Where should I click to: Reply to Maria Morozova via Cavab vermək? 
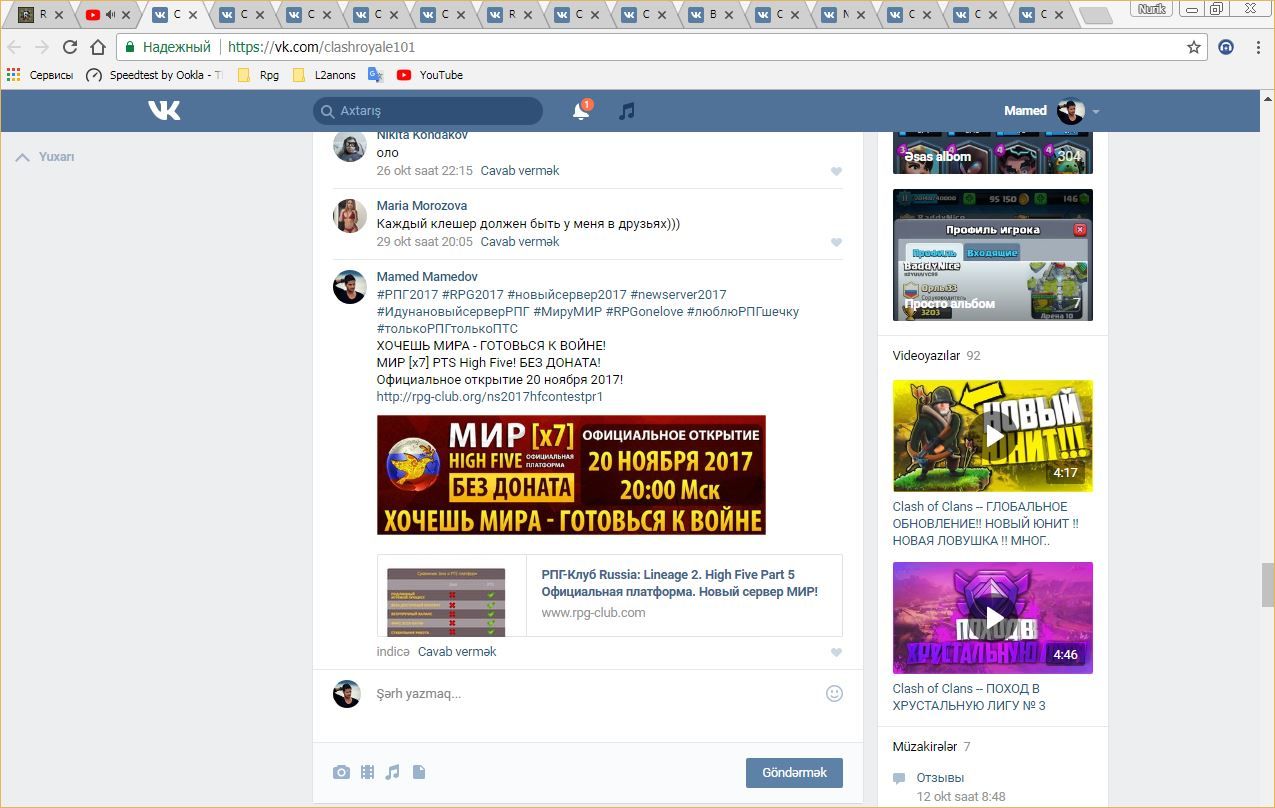click(x=520, y=242)
